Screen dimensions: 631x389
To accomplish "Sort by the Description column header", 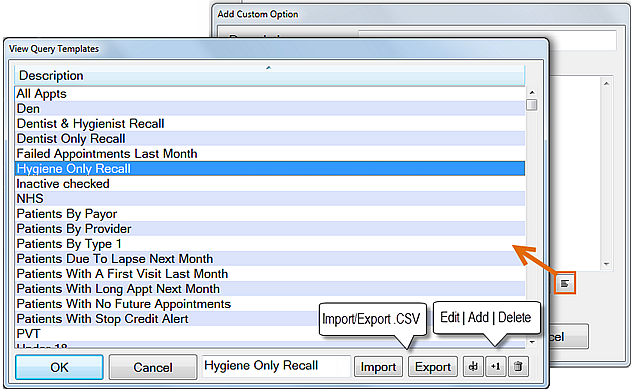I will point(270,76).
